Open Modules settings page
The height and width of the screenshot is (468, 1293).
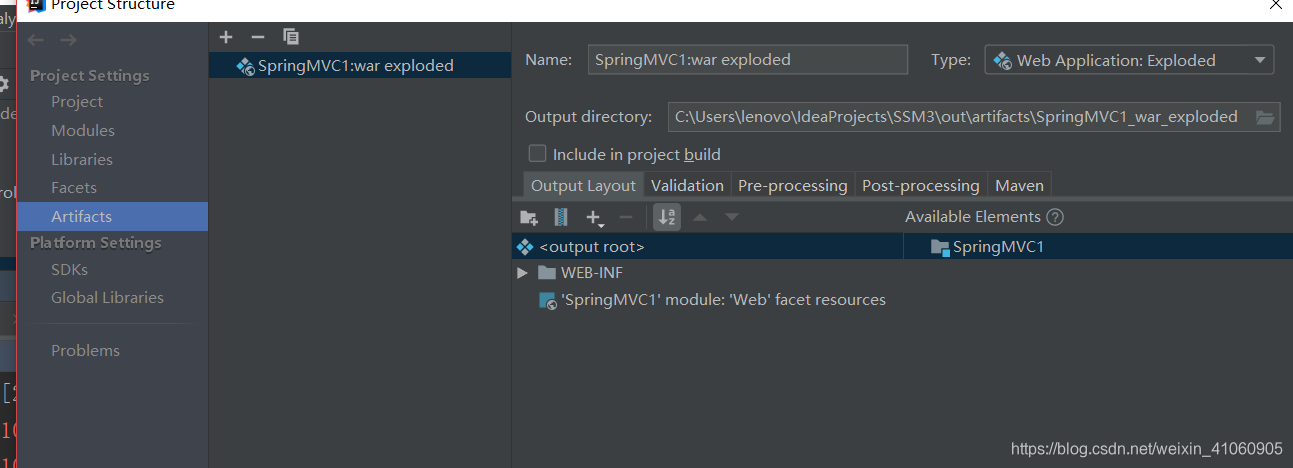click(83, 131)
